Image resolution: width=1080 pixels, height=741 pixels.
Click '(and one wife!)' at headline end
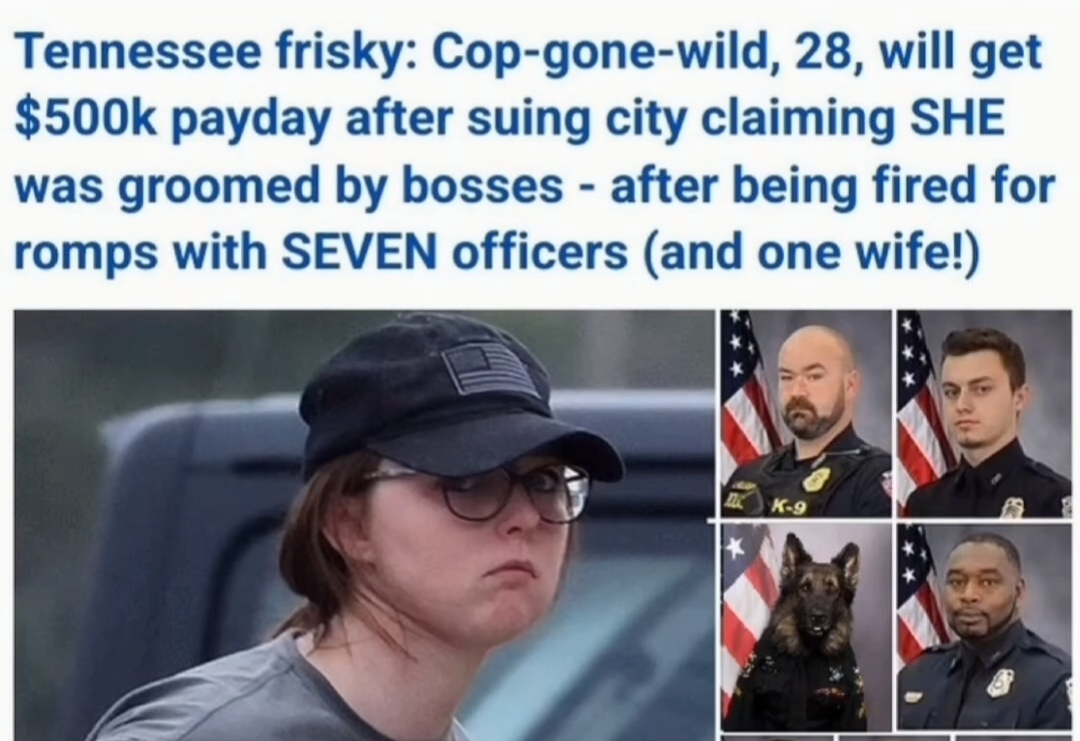(810, 254)
